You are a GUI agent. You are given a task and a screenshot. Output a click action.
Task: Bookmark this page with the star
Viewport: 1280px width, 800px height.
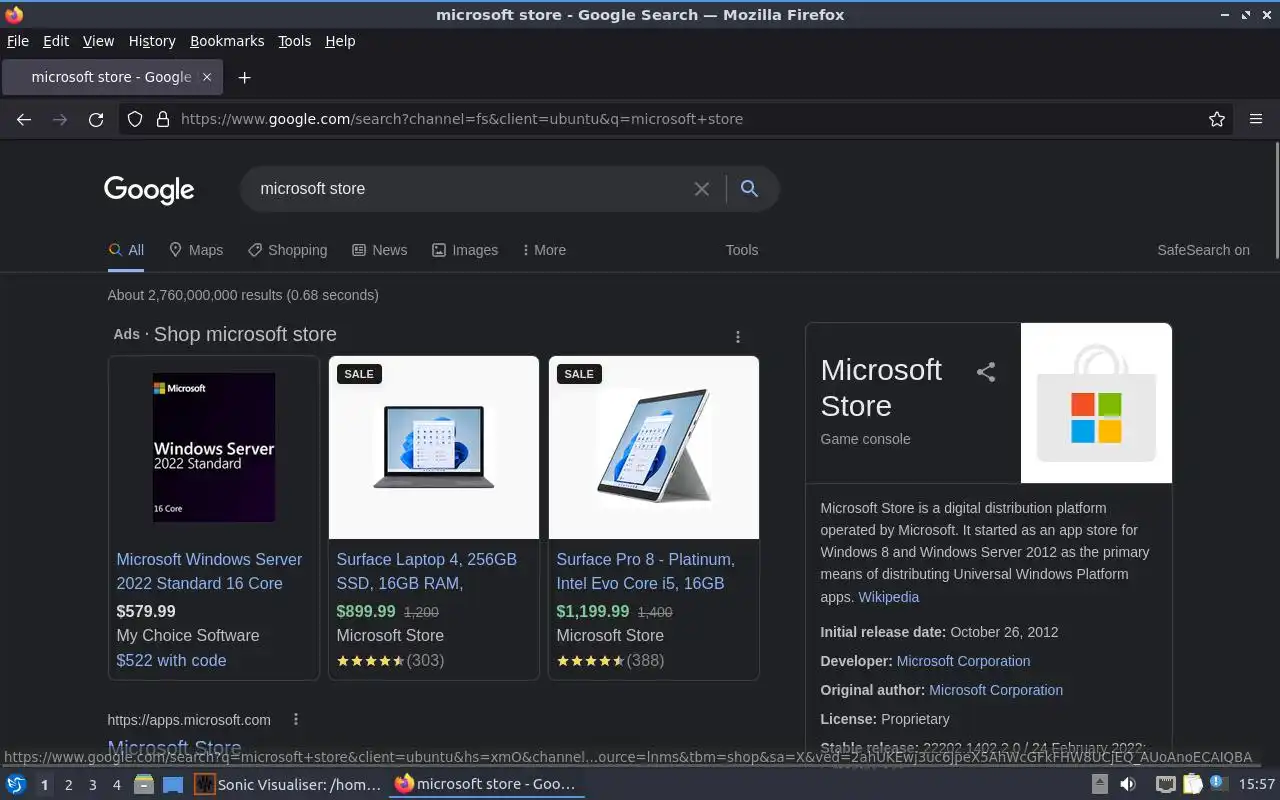1217,119
